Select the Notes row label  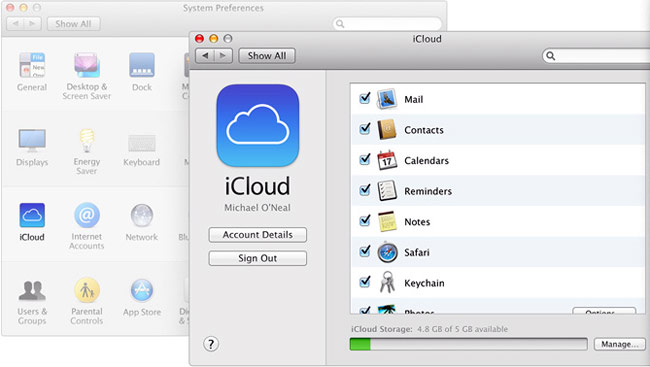(417, 222)
